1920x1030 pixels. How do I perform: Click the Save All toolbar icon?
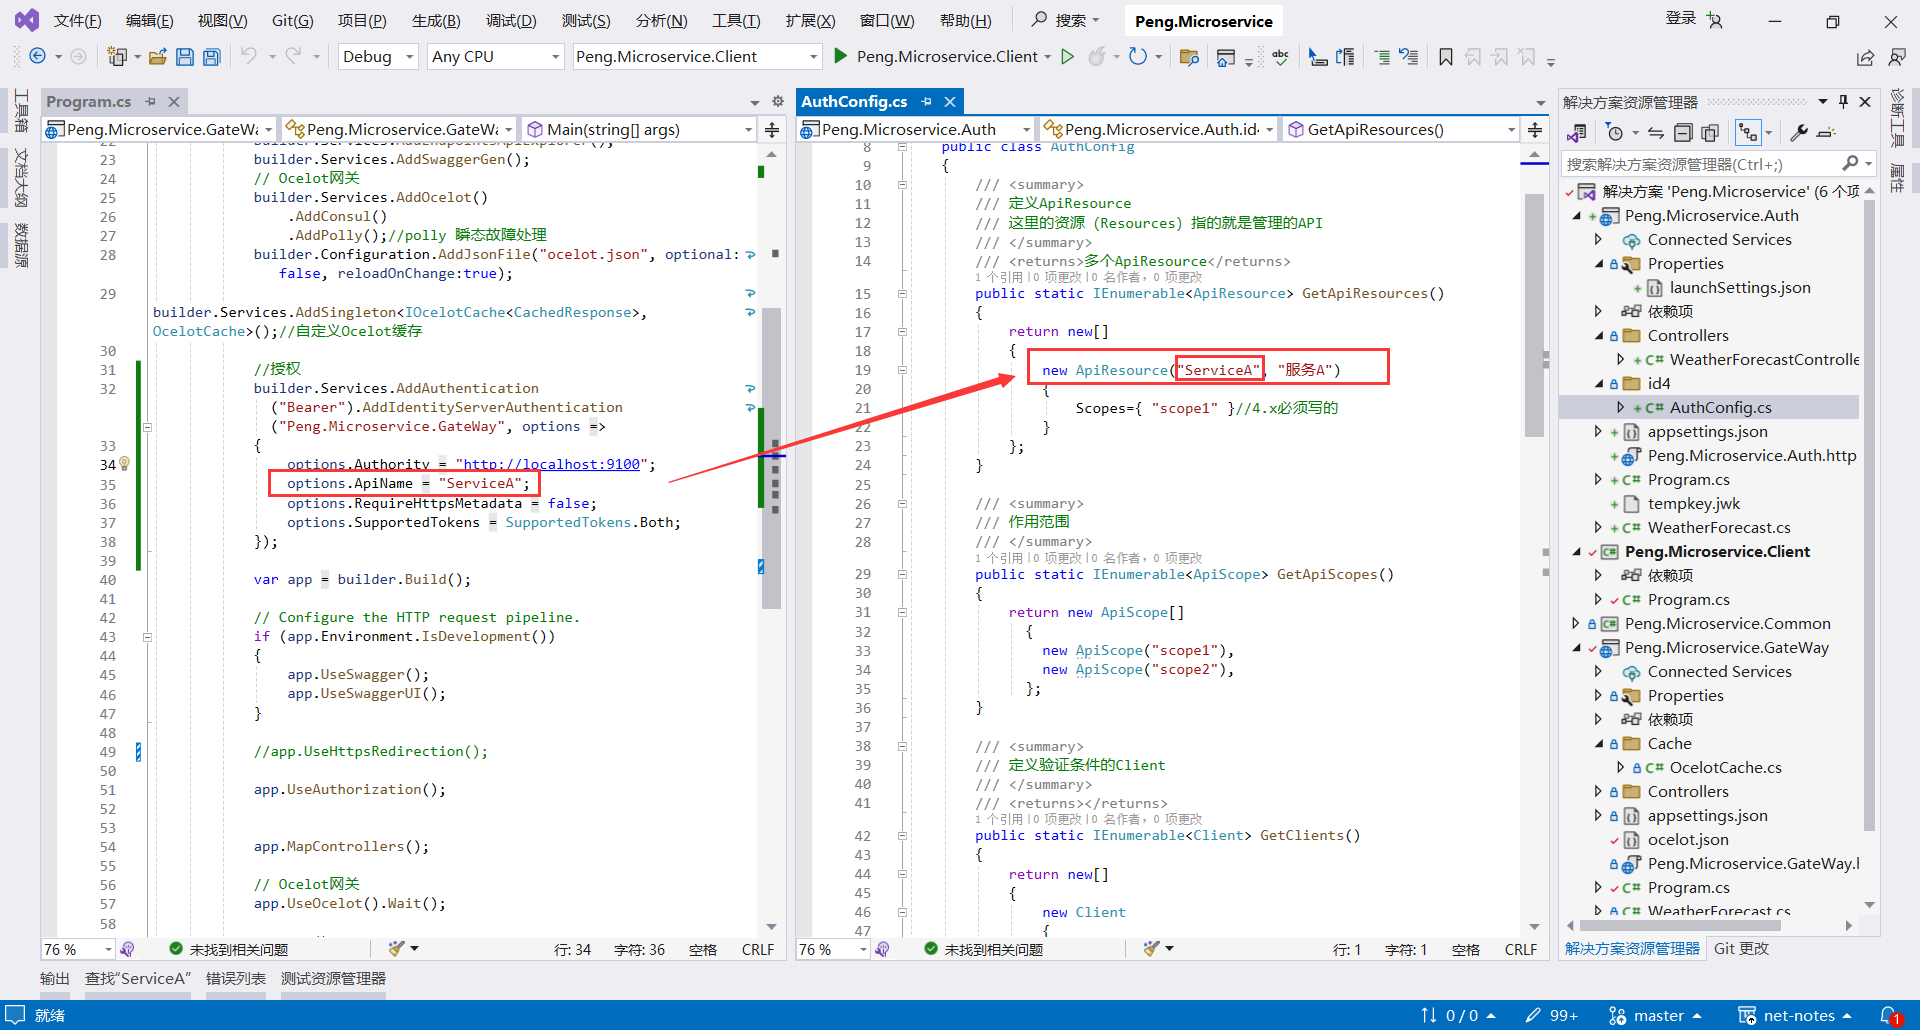[211, 57]
